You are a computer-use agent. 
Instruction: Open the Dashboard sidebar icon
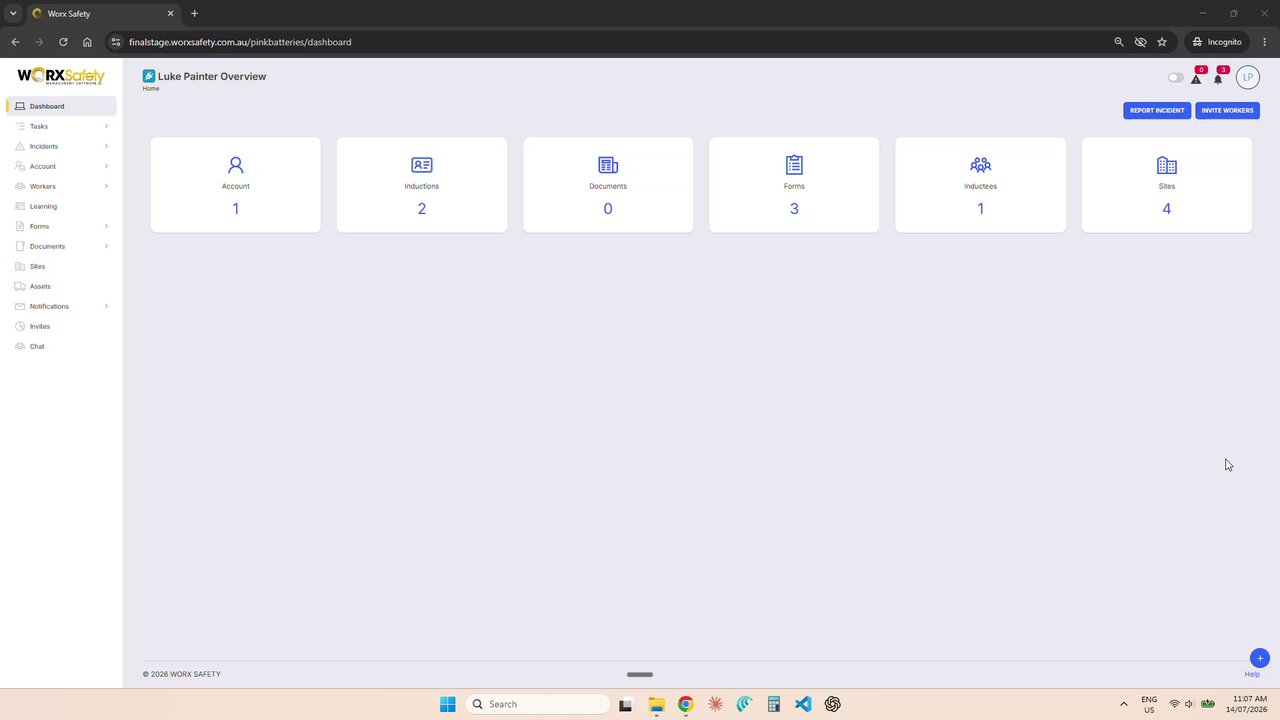[20, 106]
